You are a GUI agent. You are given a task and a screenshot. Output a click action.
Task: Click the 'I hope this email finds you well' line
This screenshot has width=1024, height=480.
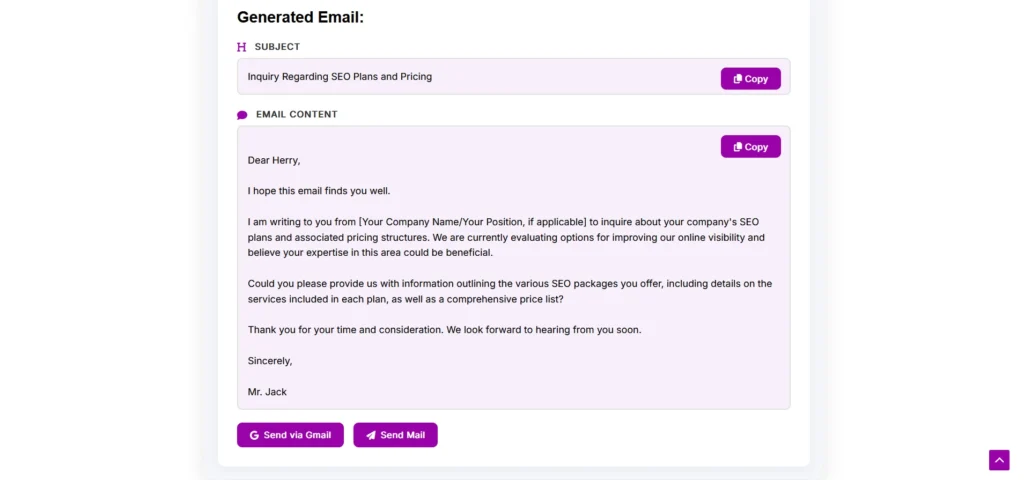coord(319,191)
